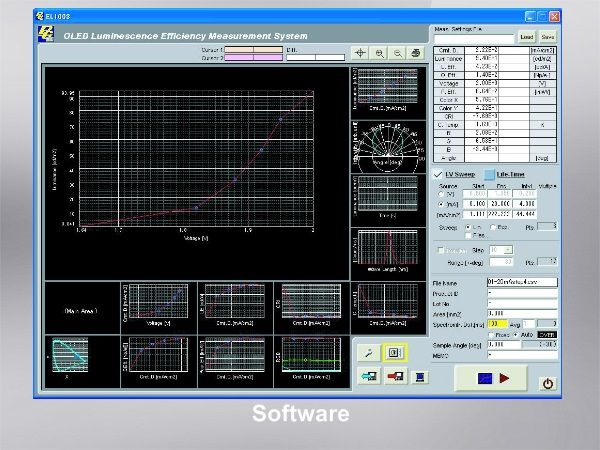Click the crosshair cursor tool icon
Screen dimensions: 600x450
(362, 53)
